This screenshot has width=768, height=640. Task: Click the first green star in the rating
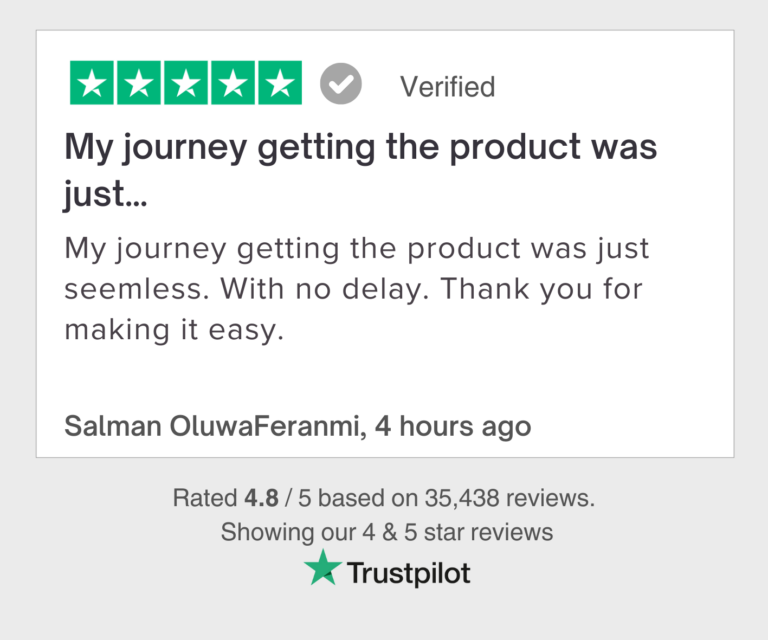[92, 84]
